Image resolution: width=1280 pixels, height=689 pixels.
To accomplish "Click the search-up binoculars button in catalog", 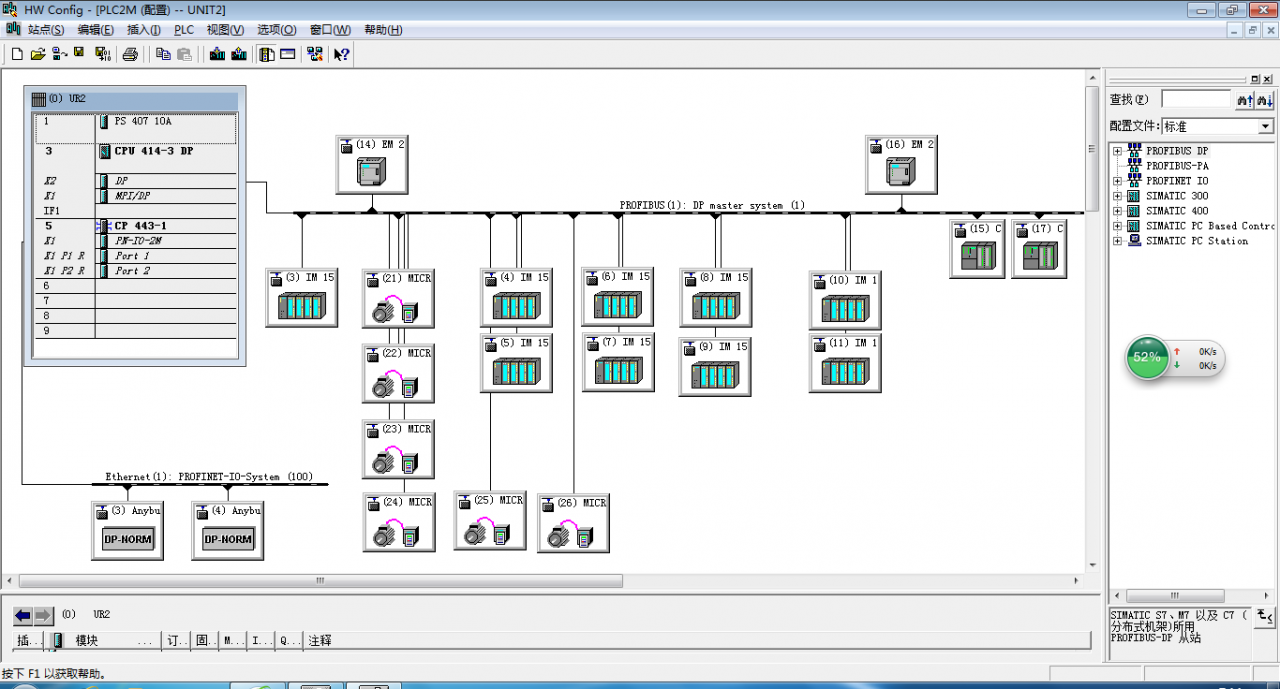I will (1245, 100).
